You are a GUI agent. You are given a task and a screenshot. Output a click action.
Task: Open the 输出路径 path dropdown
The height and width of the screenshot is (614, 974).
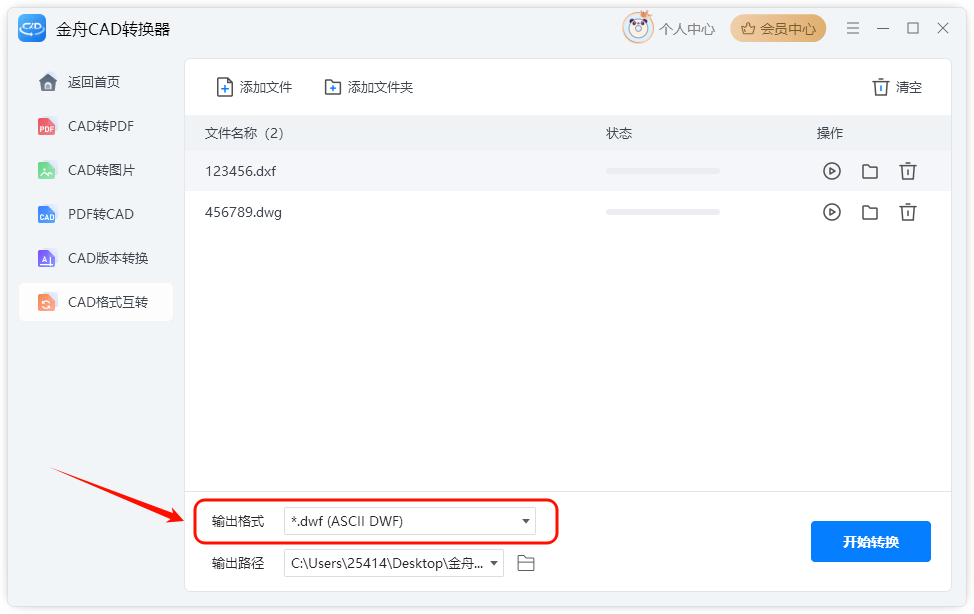[x=394, y=563]
